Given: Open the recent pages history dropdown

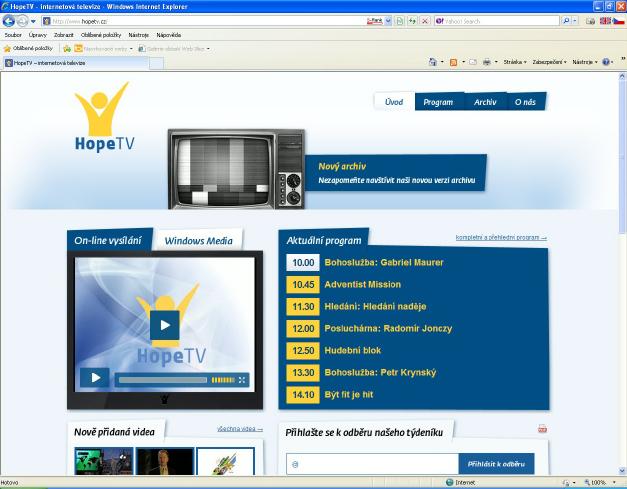Looking at the screenshot, I should click(33, 21).
